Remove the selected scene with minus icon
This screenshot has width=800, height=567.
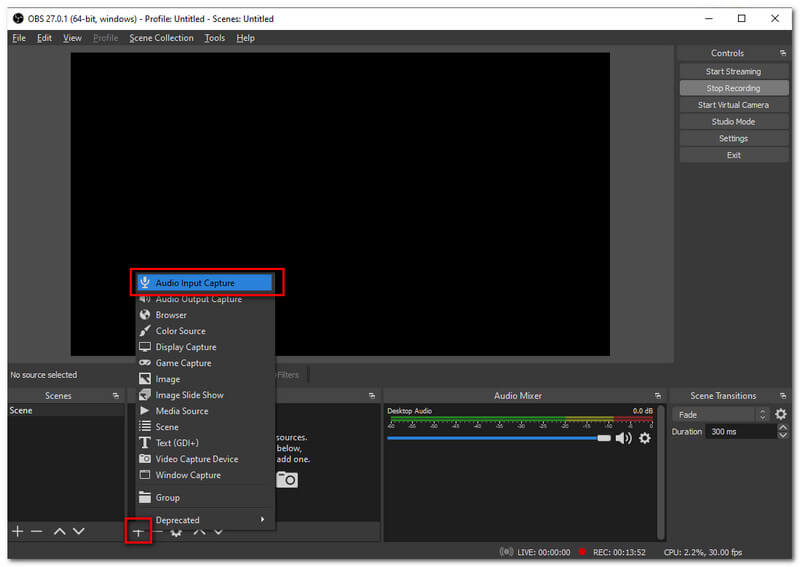tap(37, 531)
